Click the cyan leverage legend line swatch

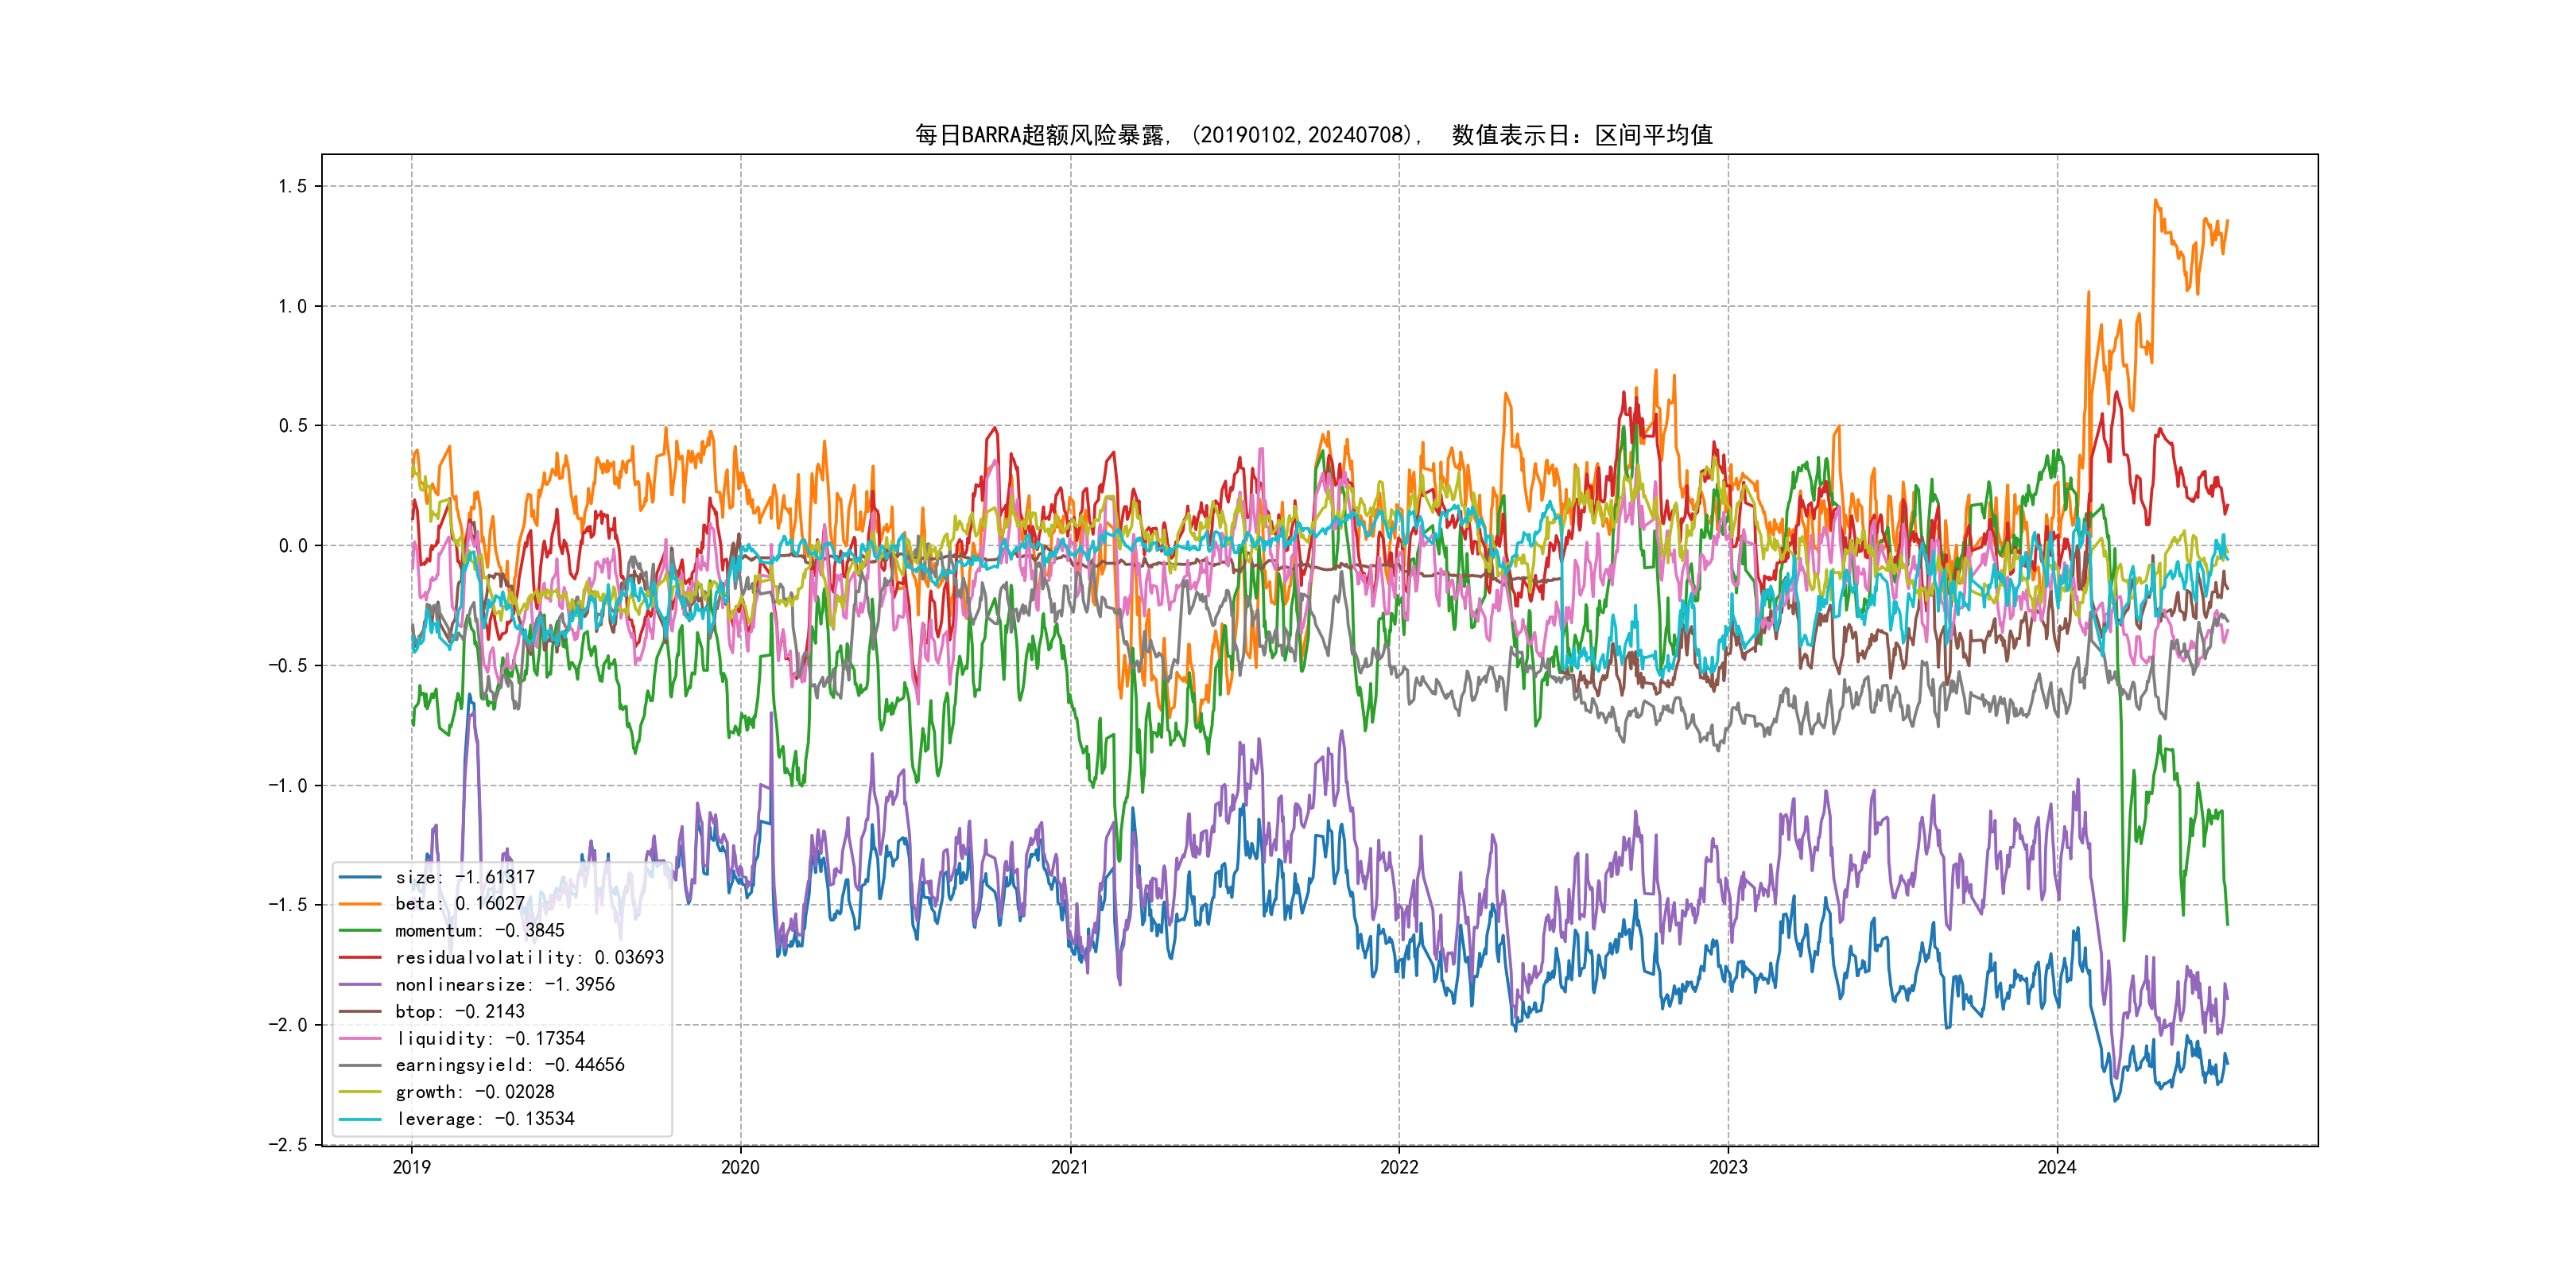coord(360,1119)
